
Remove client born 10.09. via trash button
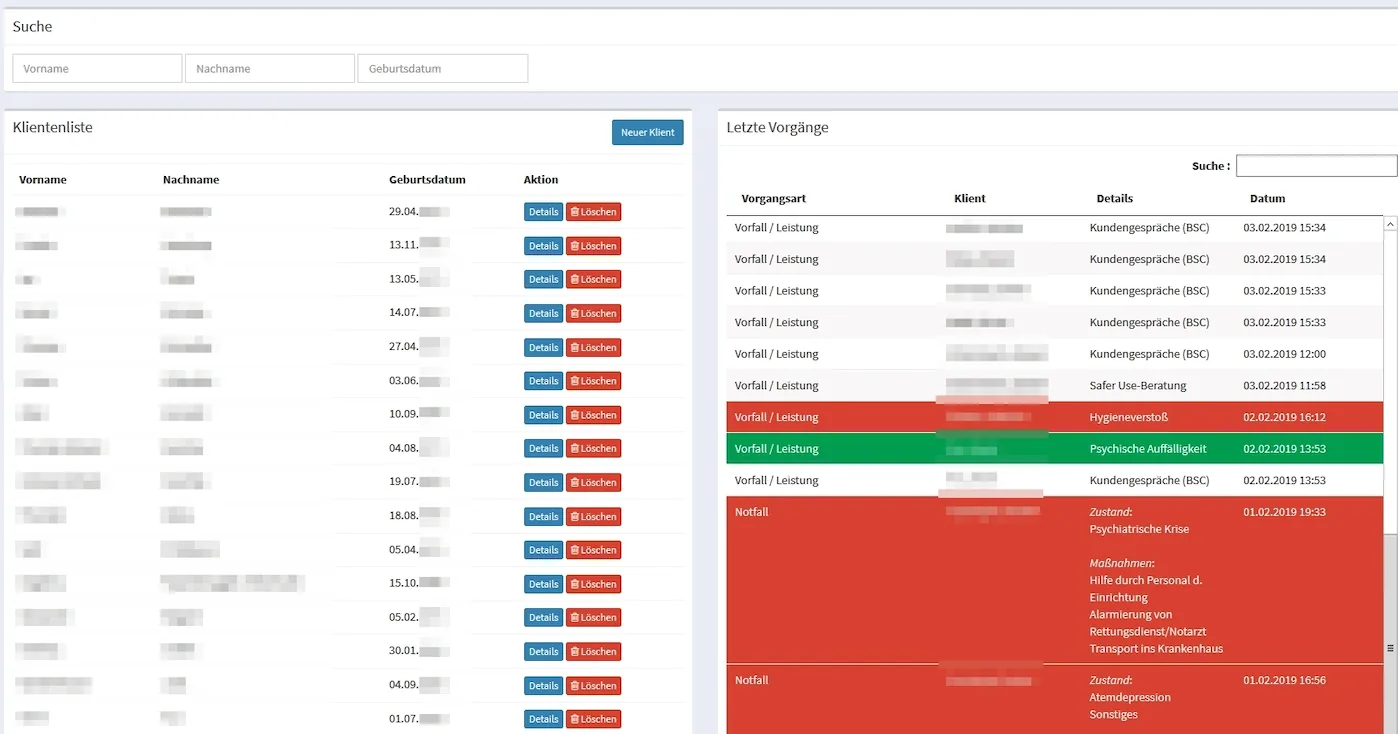[x=593, y=415]
